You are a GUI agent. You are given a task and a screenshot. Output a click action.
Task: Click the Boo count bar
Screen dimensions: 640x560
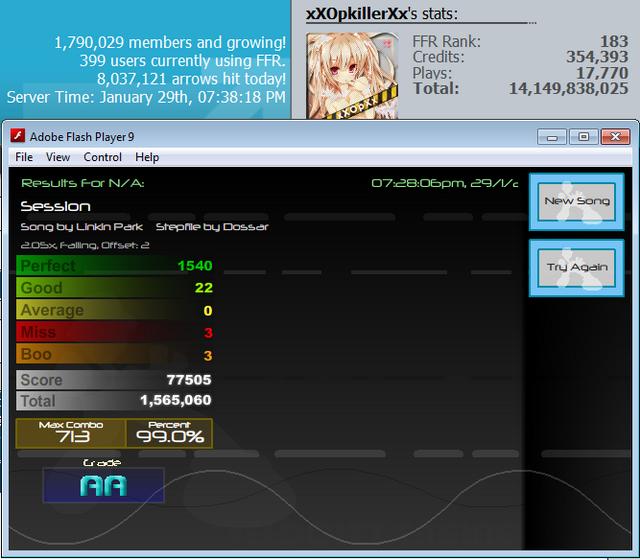point(115,354)
